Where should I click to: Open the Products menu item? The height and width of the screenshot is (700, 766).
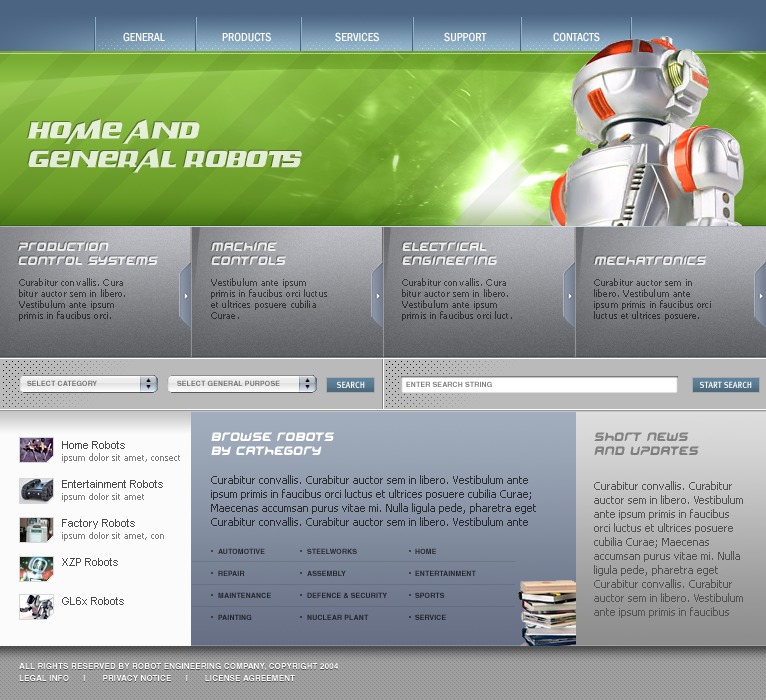[x=246, y=37]
